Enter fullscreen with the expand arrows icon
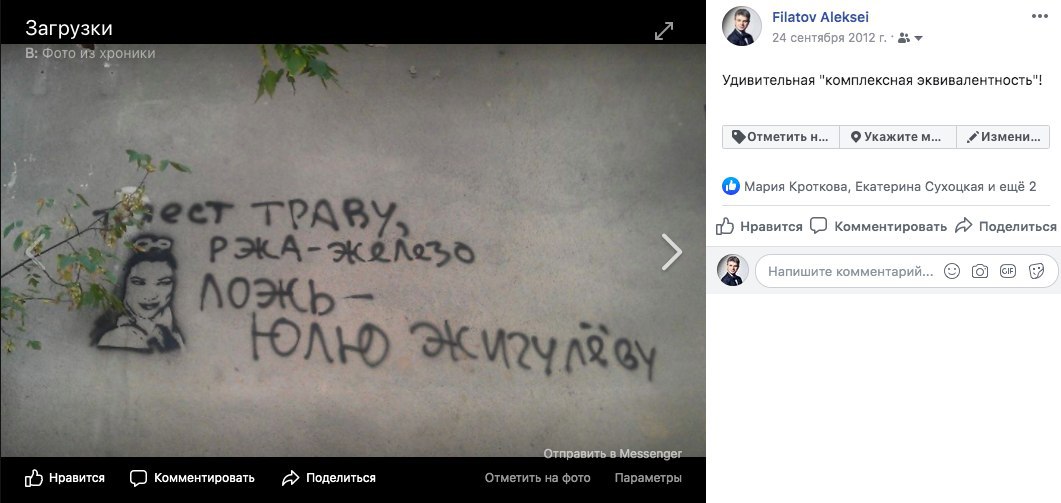 (x=664, y=31)
